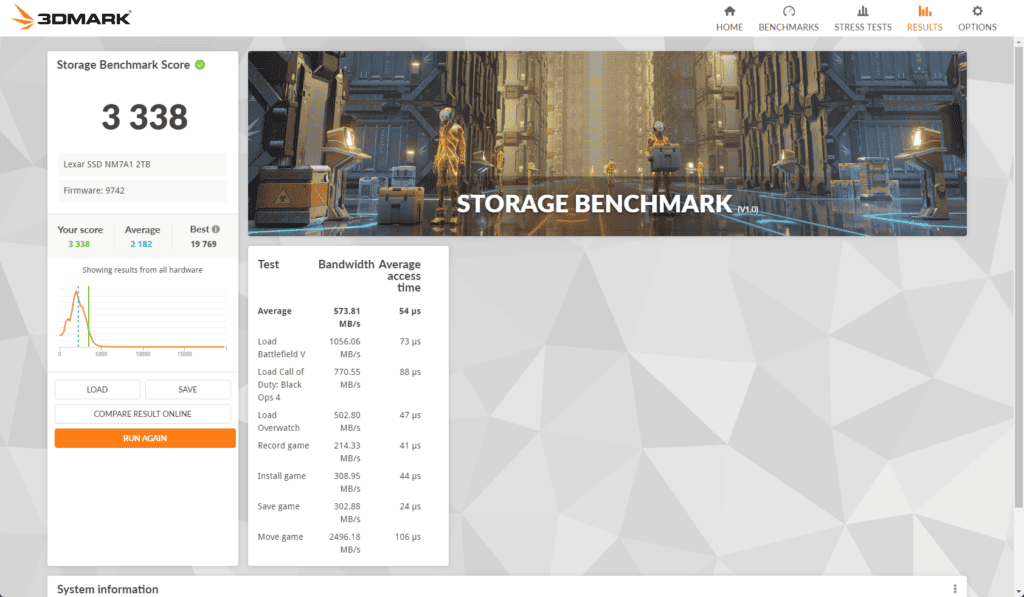This screenshot has height=597, width=1024.
Task: Go to the STRESS TESTS tab label
Action: (x=862, y=27)
